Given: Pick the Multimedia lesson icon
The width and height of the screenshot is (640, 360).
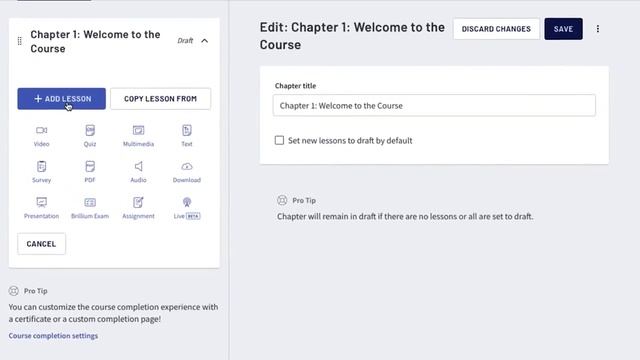Looking at the screenshot, I should (138, 131).
